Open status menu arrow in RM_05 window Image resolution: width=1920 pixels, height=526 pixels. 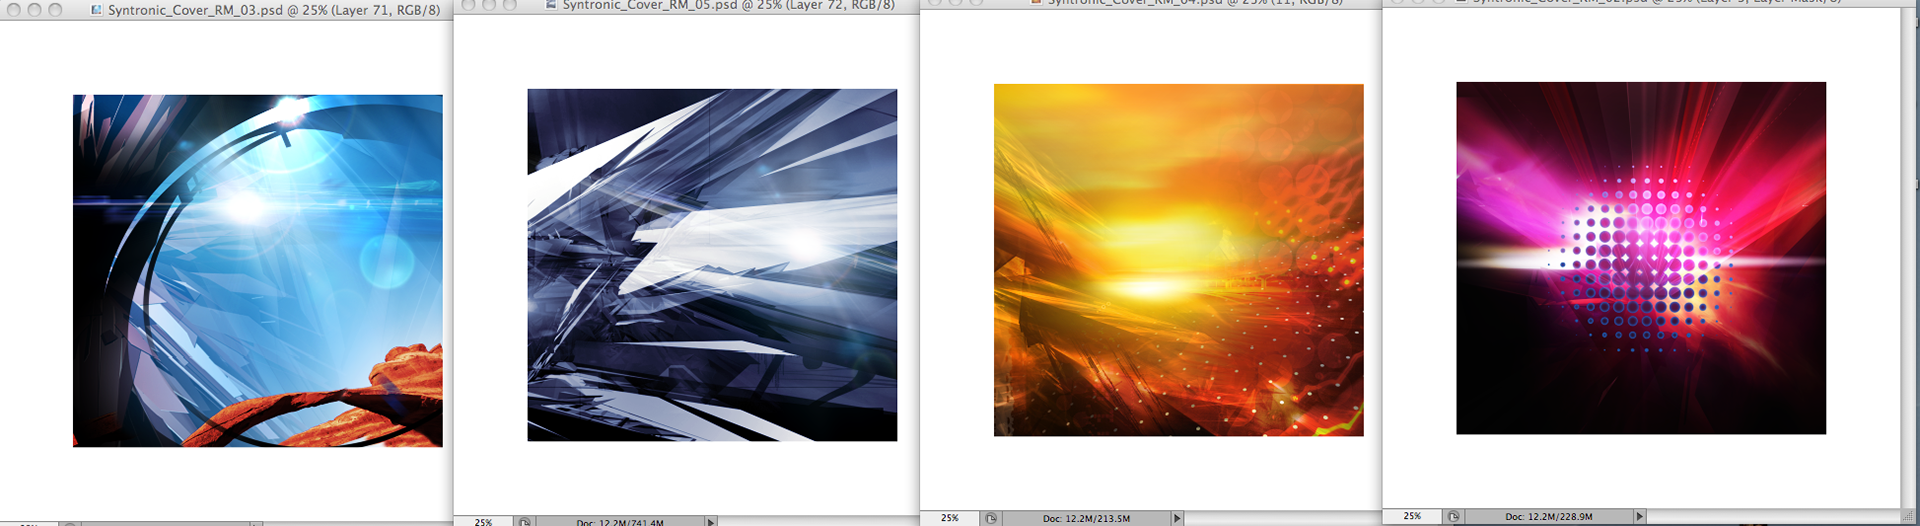711,522
